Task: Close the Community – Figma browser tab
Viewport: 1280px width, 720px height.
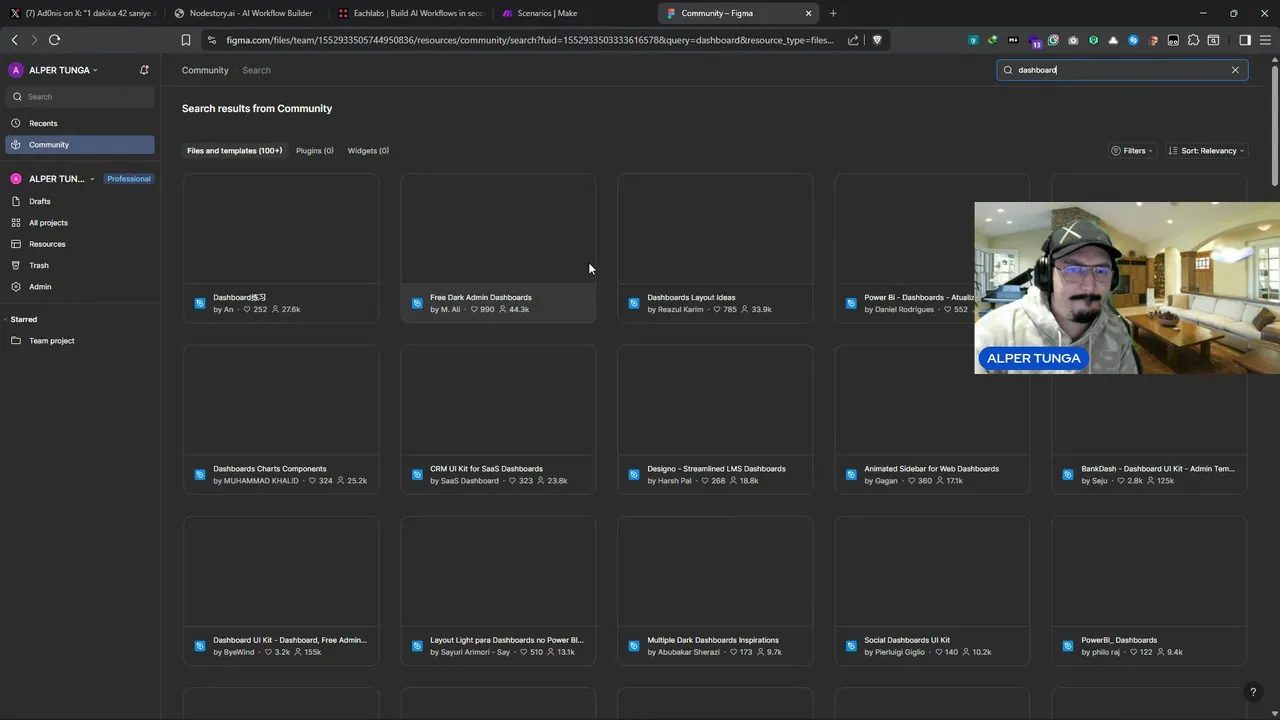Action: point(808,13)
